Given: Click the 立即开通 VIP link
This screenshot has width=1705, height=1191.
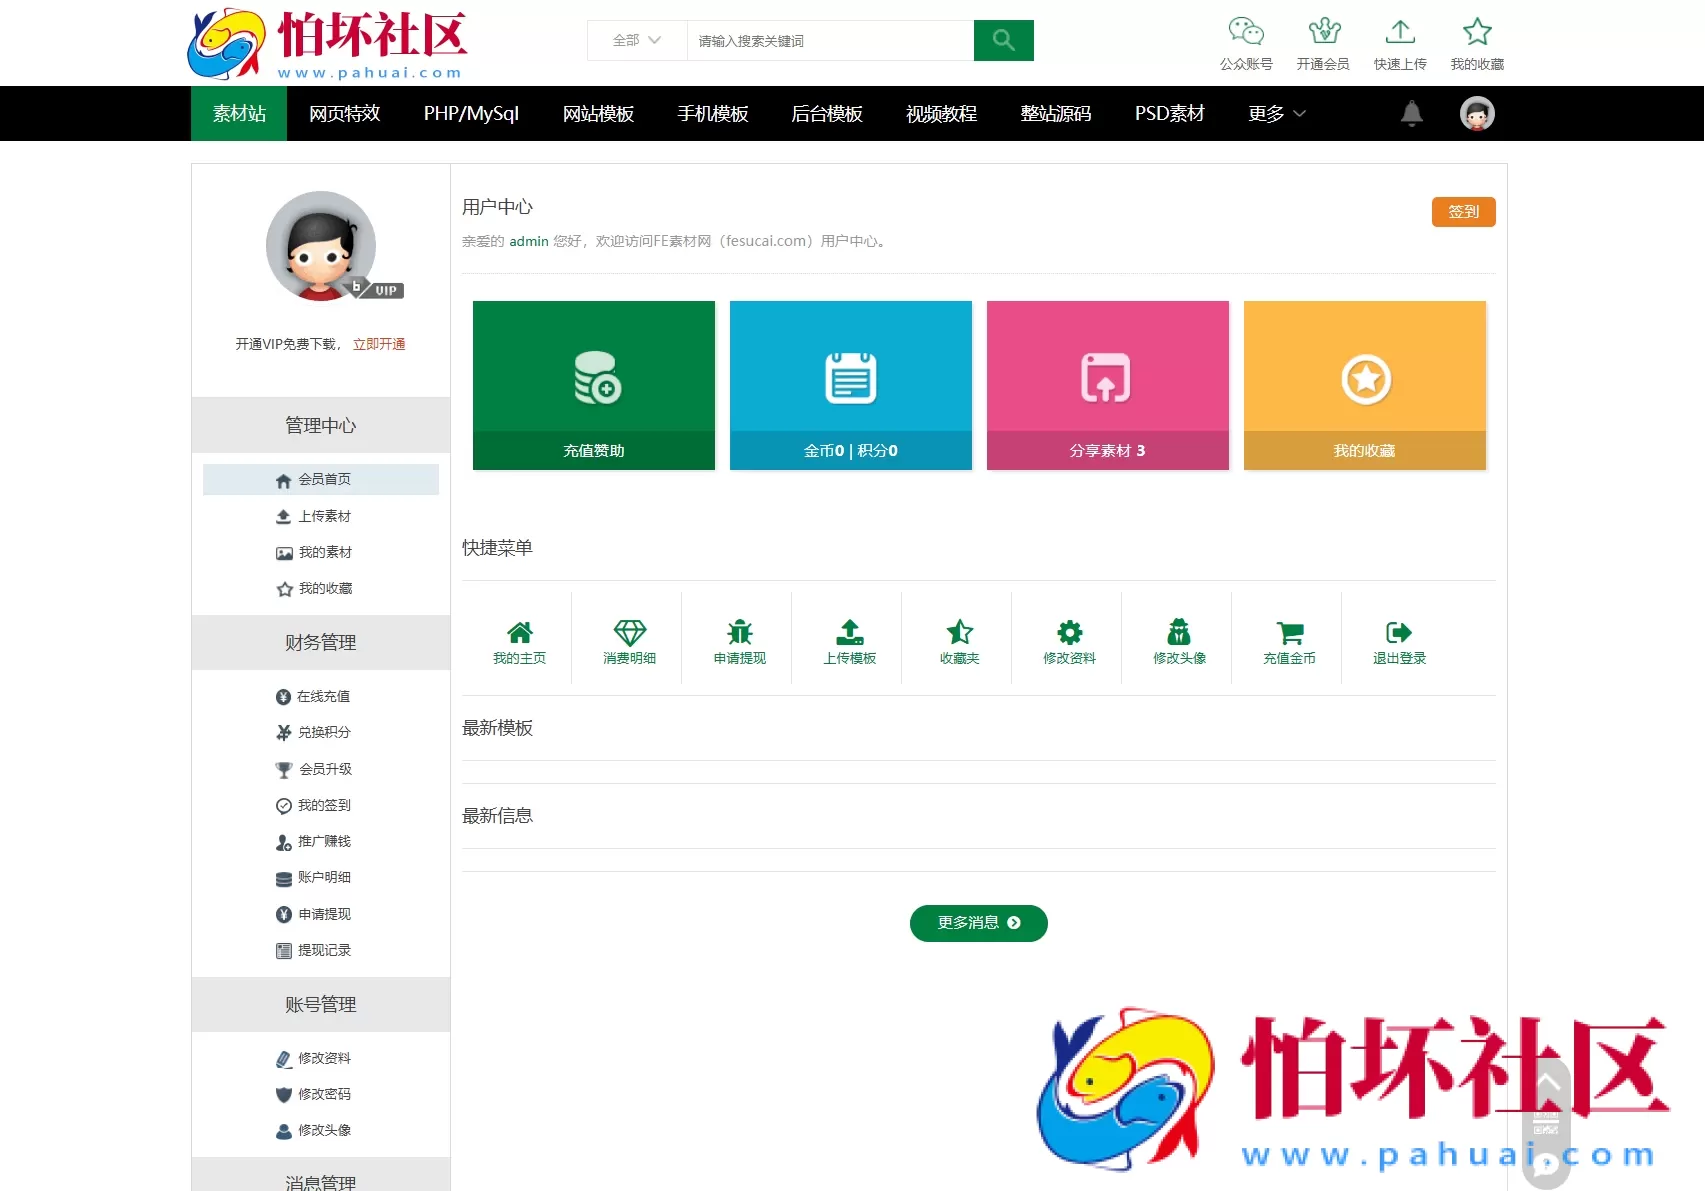Looking at the screenshot, I should (x=379, y=343).
